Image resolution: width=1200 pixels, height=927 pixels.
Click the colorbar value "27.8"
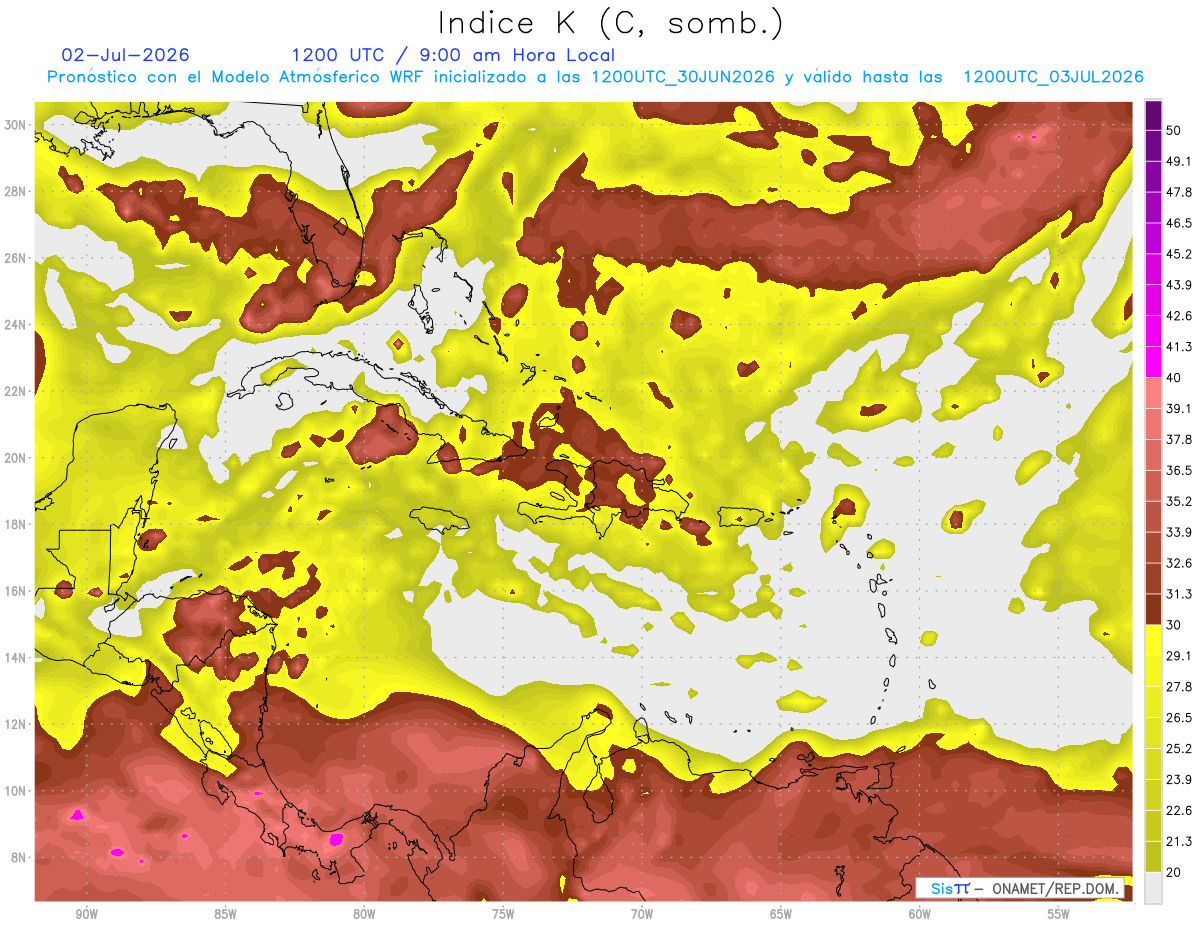point(1180,687)
